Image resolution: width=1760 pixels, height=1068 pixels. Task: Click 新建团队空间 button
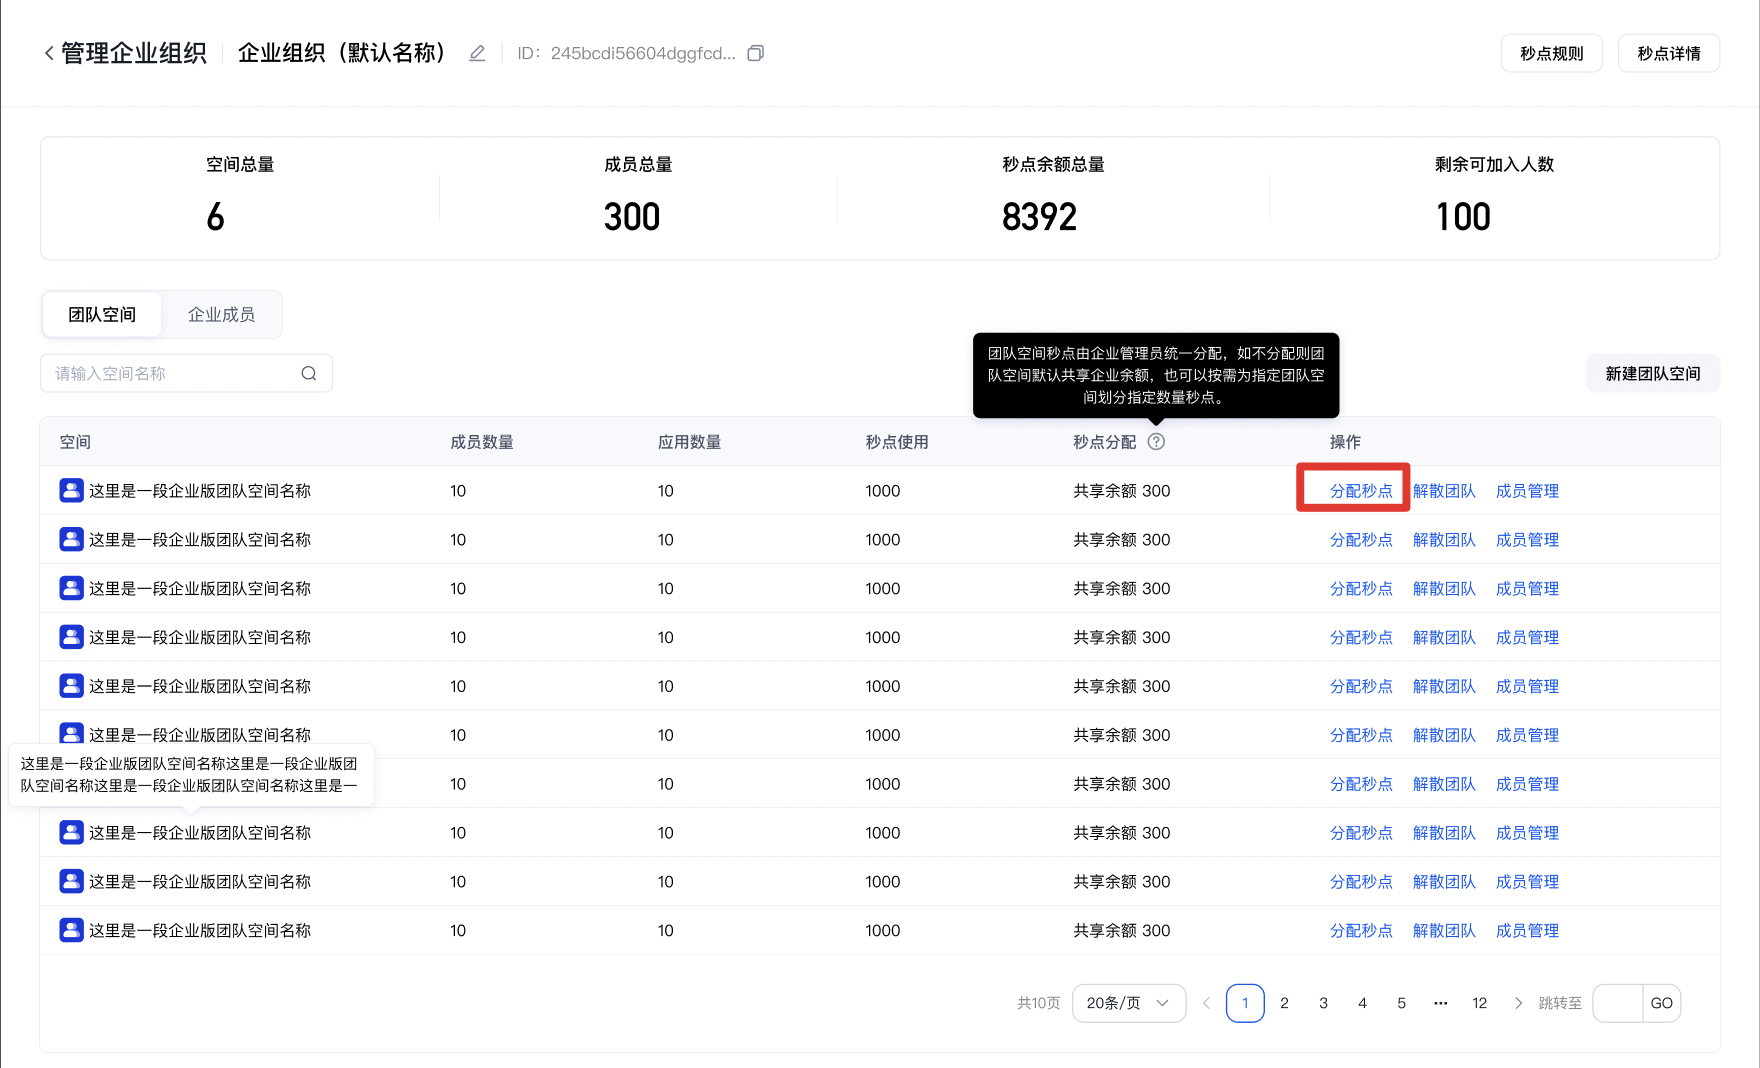click(1652, 373)
